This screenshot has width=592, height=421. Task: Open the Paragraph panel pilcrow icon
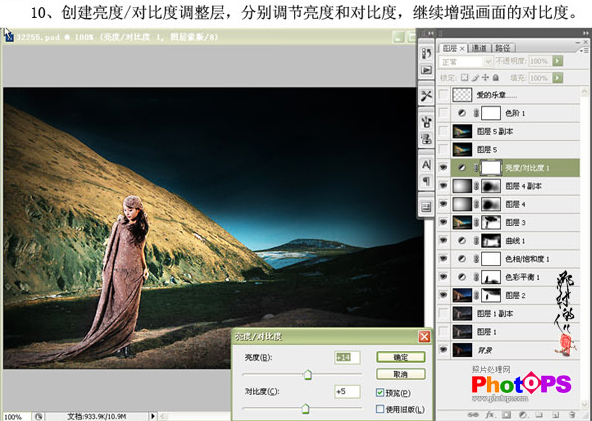(x=426, y=181)
